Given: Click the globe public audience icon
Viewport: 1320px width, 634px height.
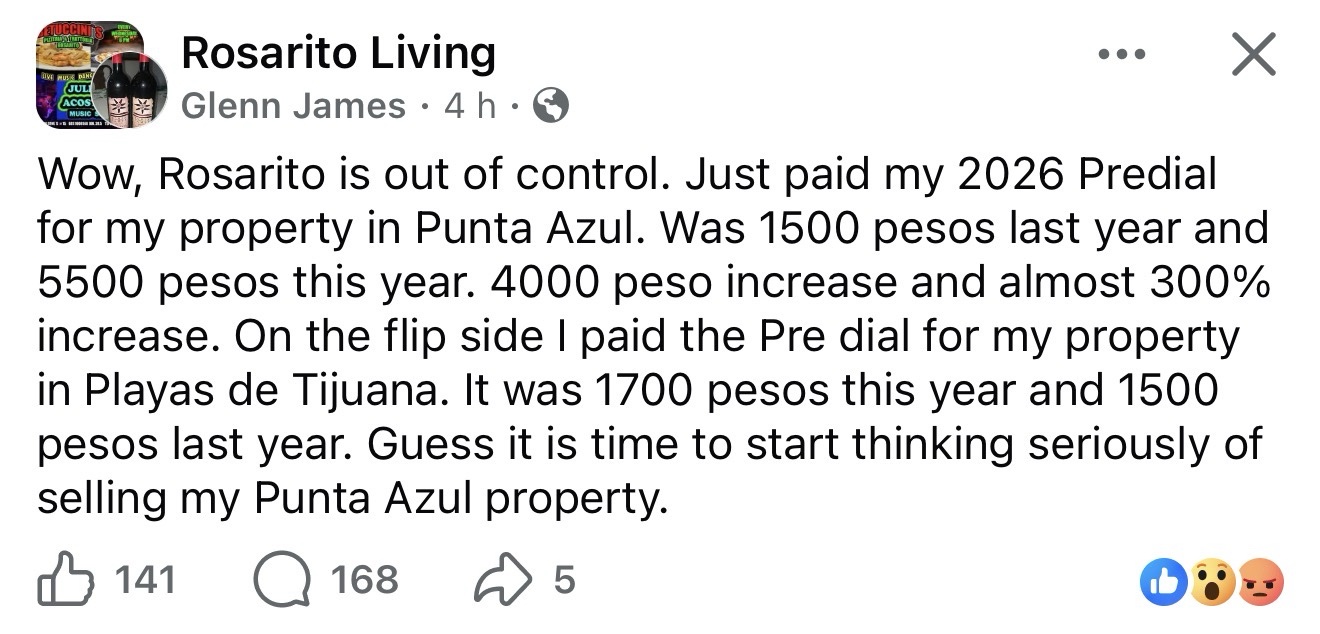Looking at the screenshot, I should tap(551, 106).
